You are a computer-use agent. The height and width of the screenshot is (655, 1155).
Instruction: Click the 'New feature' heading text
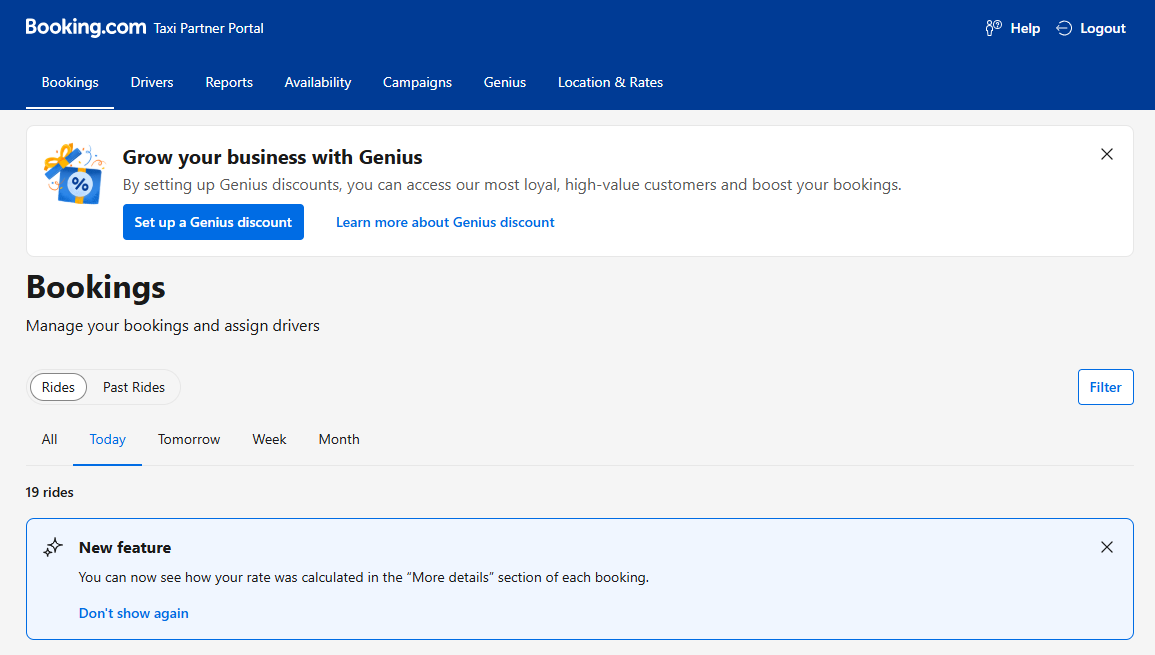125,547
